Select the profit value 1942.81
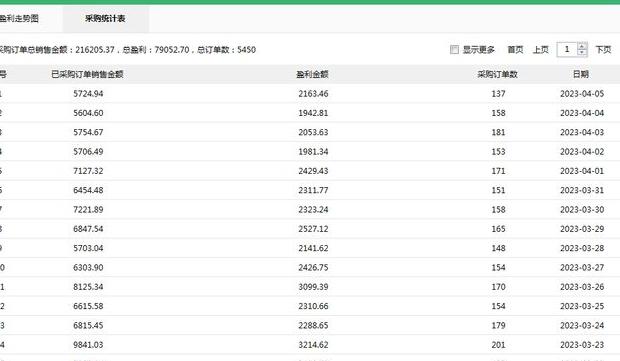 [313, 113]
